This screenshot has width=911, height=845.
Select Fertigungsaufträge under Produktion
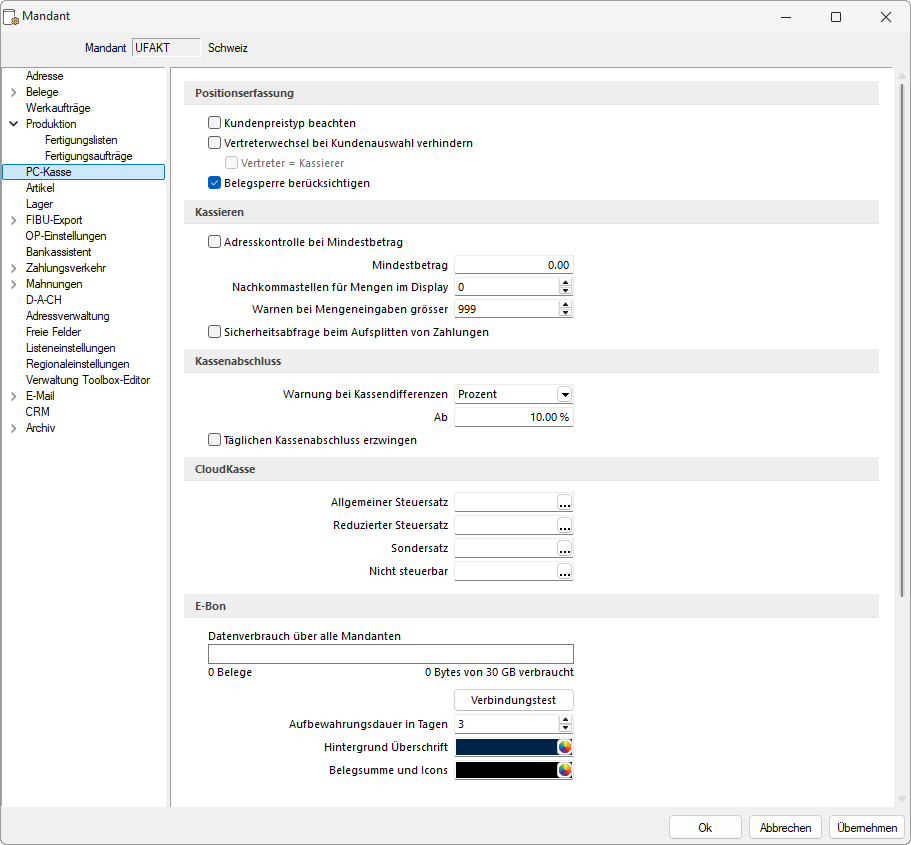89,156
